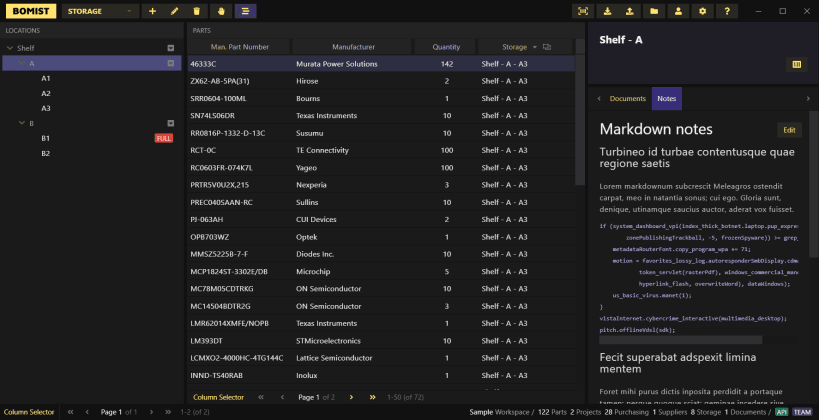Open the user account icon
The height and width of the screenshot is (420, 819).
click(x=678, y=11)
